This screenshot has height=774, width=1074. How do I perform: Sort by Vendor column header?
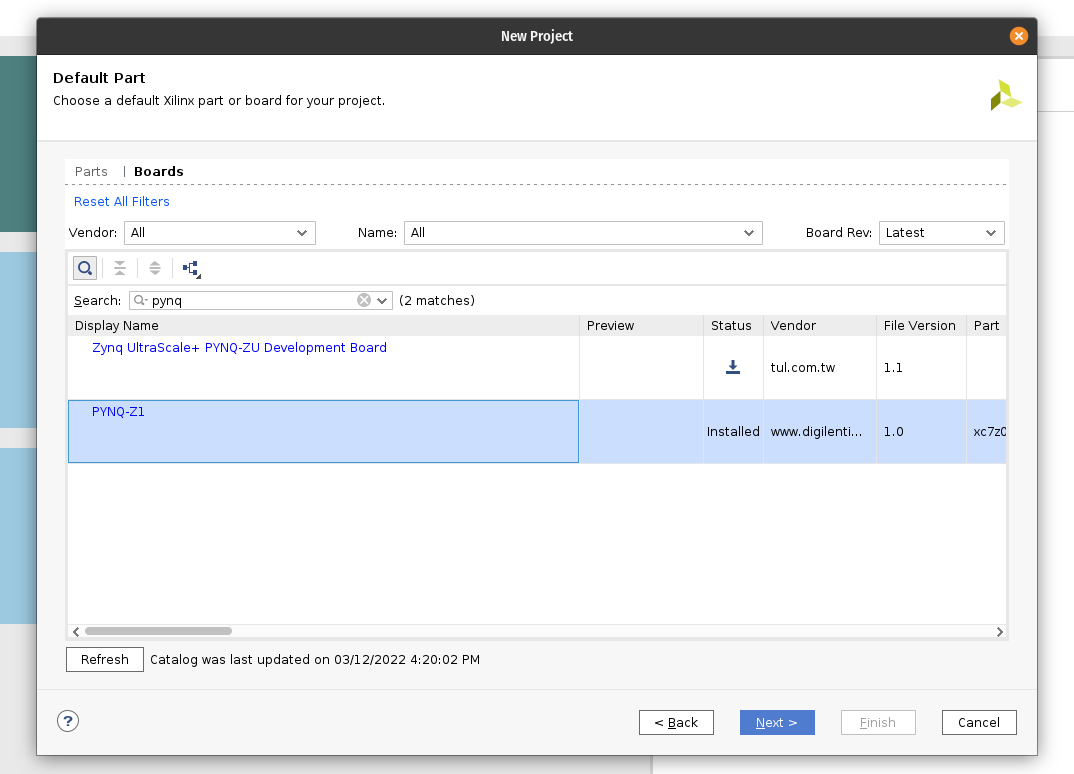[x=820, y=325]
